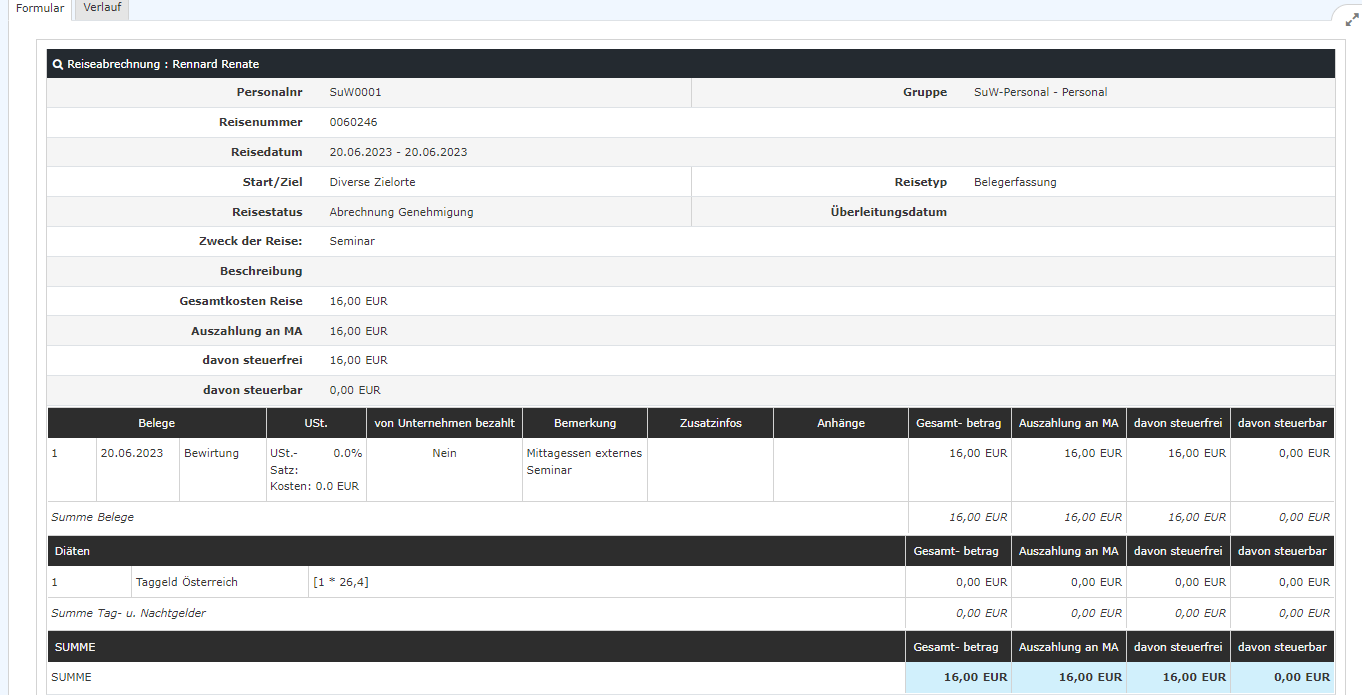Image resolution: width=1362 pixels, height=695 pixels.
Task: Click the Bewirtung receipt entry
Action: 211,453
